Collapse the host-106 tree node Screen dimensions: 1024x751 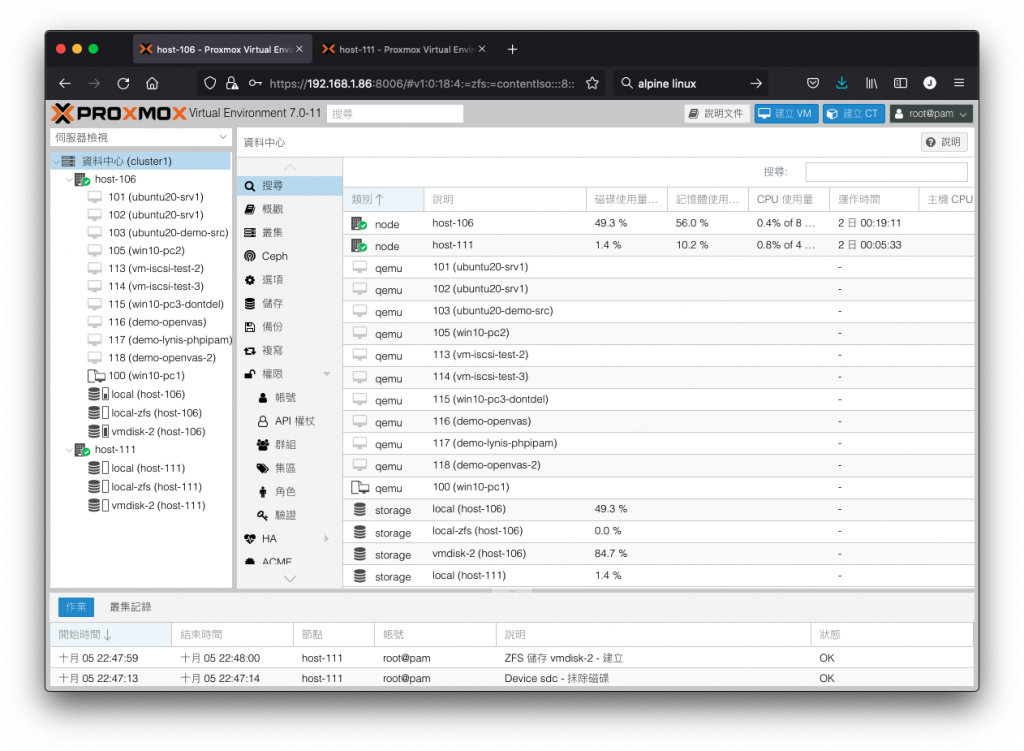(x=69, y=180)
